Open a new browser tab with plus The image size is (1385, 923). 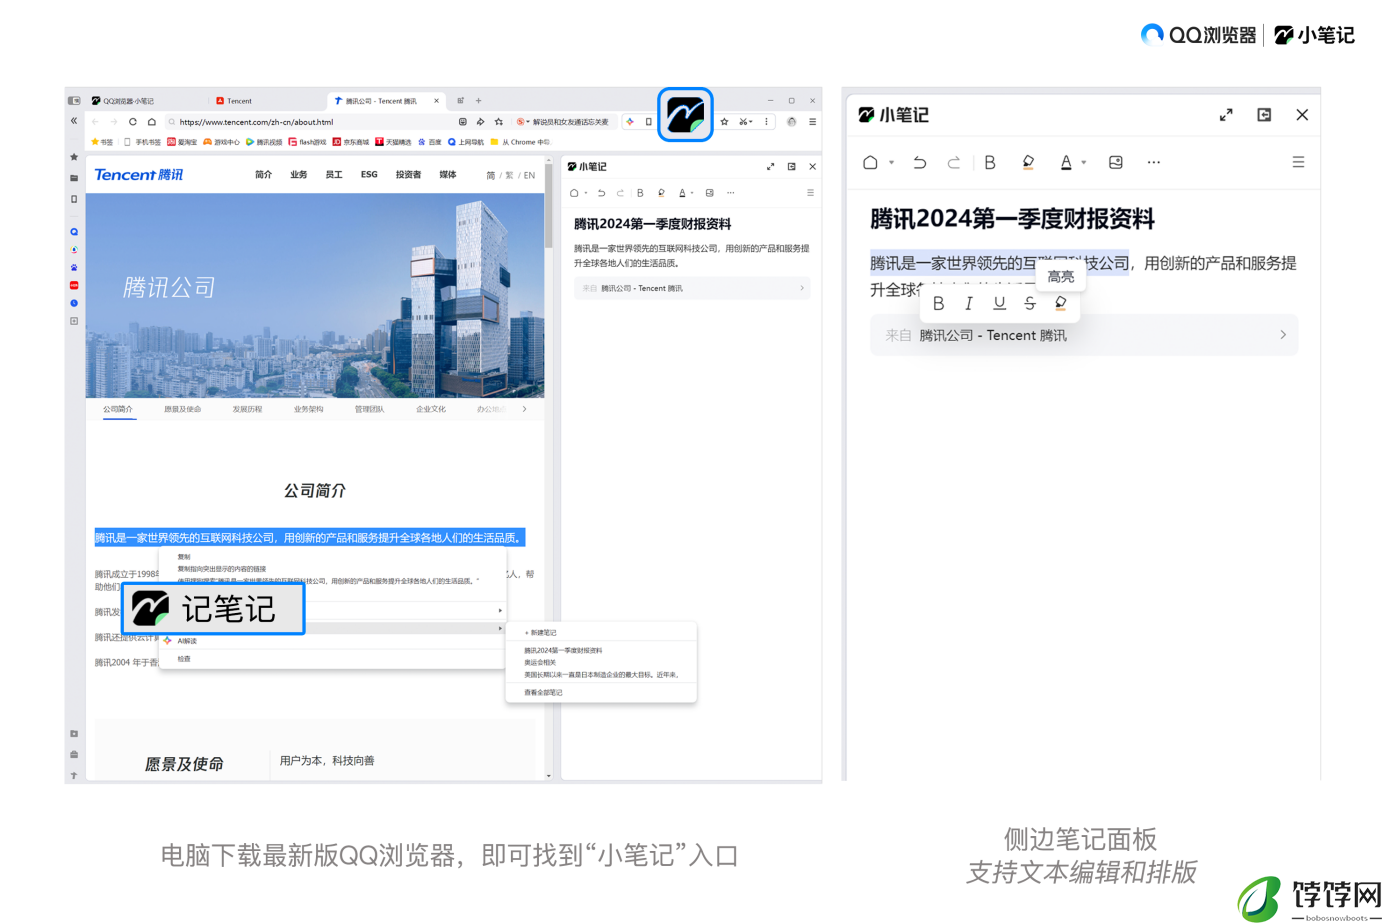click(478, 101)
